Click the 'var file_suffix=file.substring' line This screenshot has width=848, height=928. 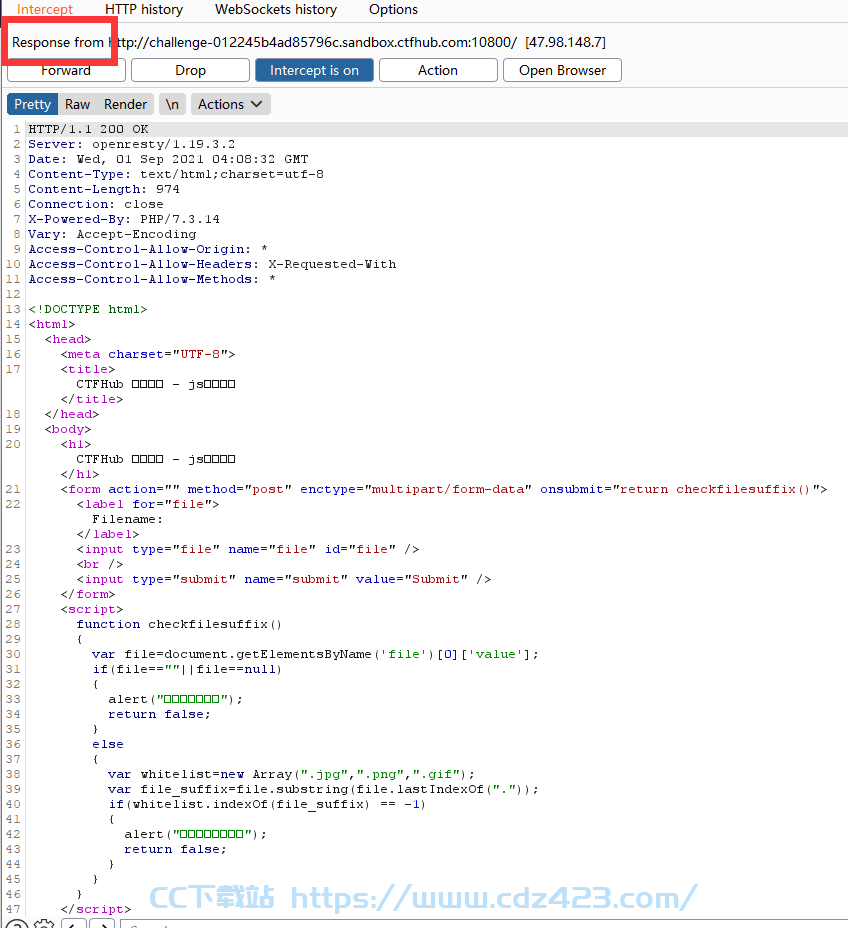click(x=323, y=789)
